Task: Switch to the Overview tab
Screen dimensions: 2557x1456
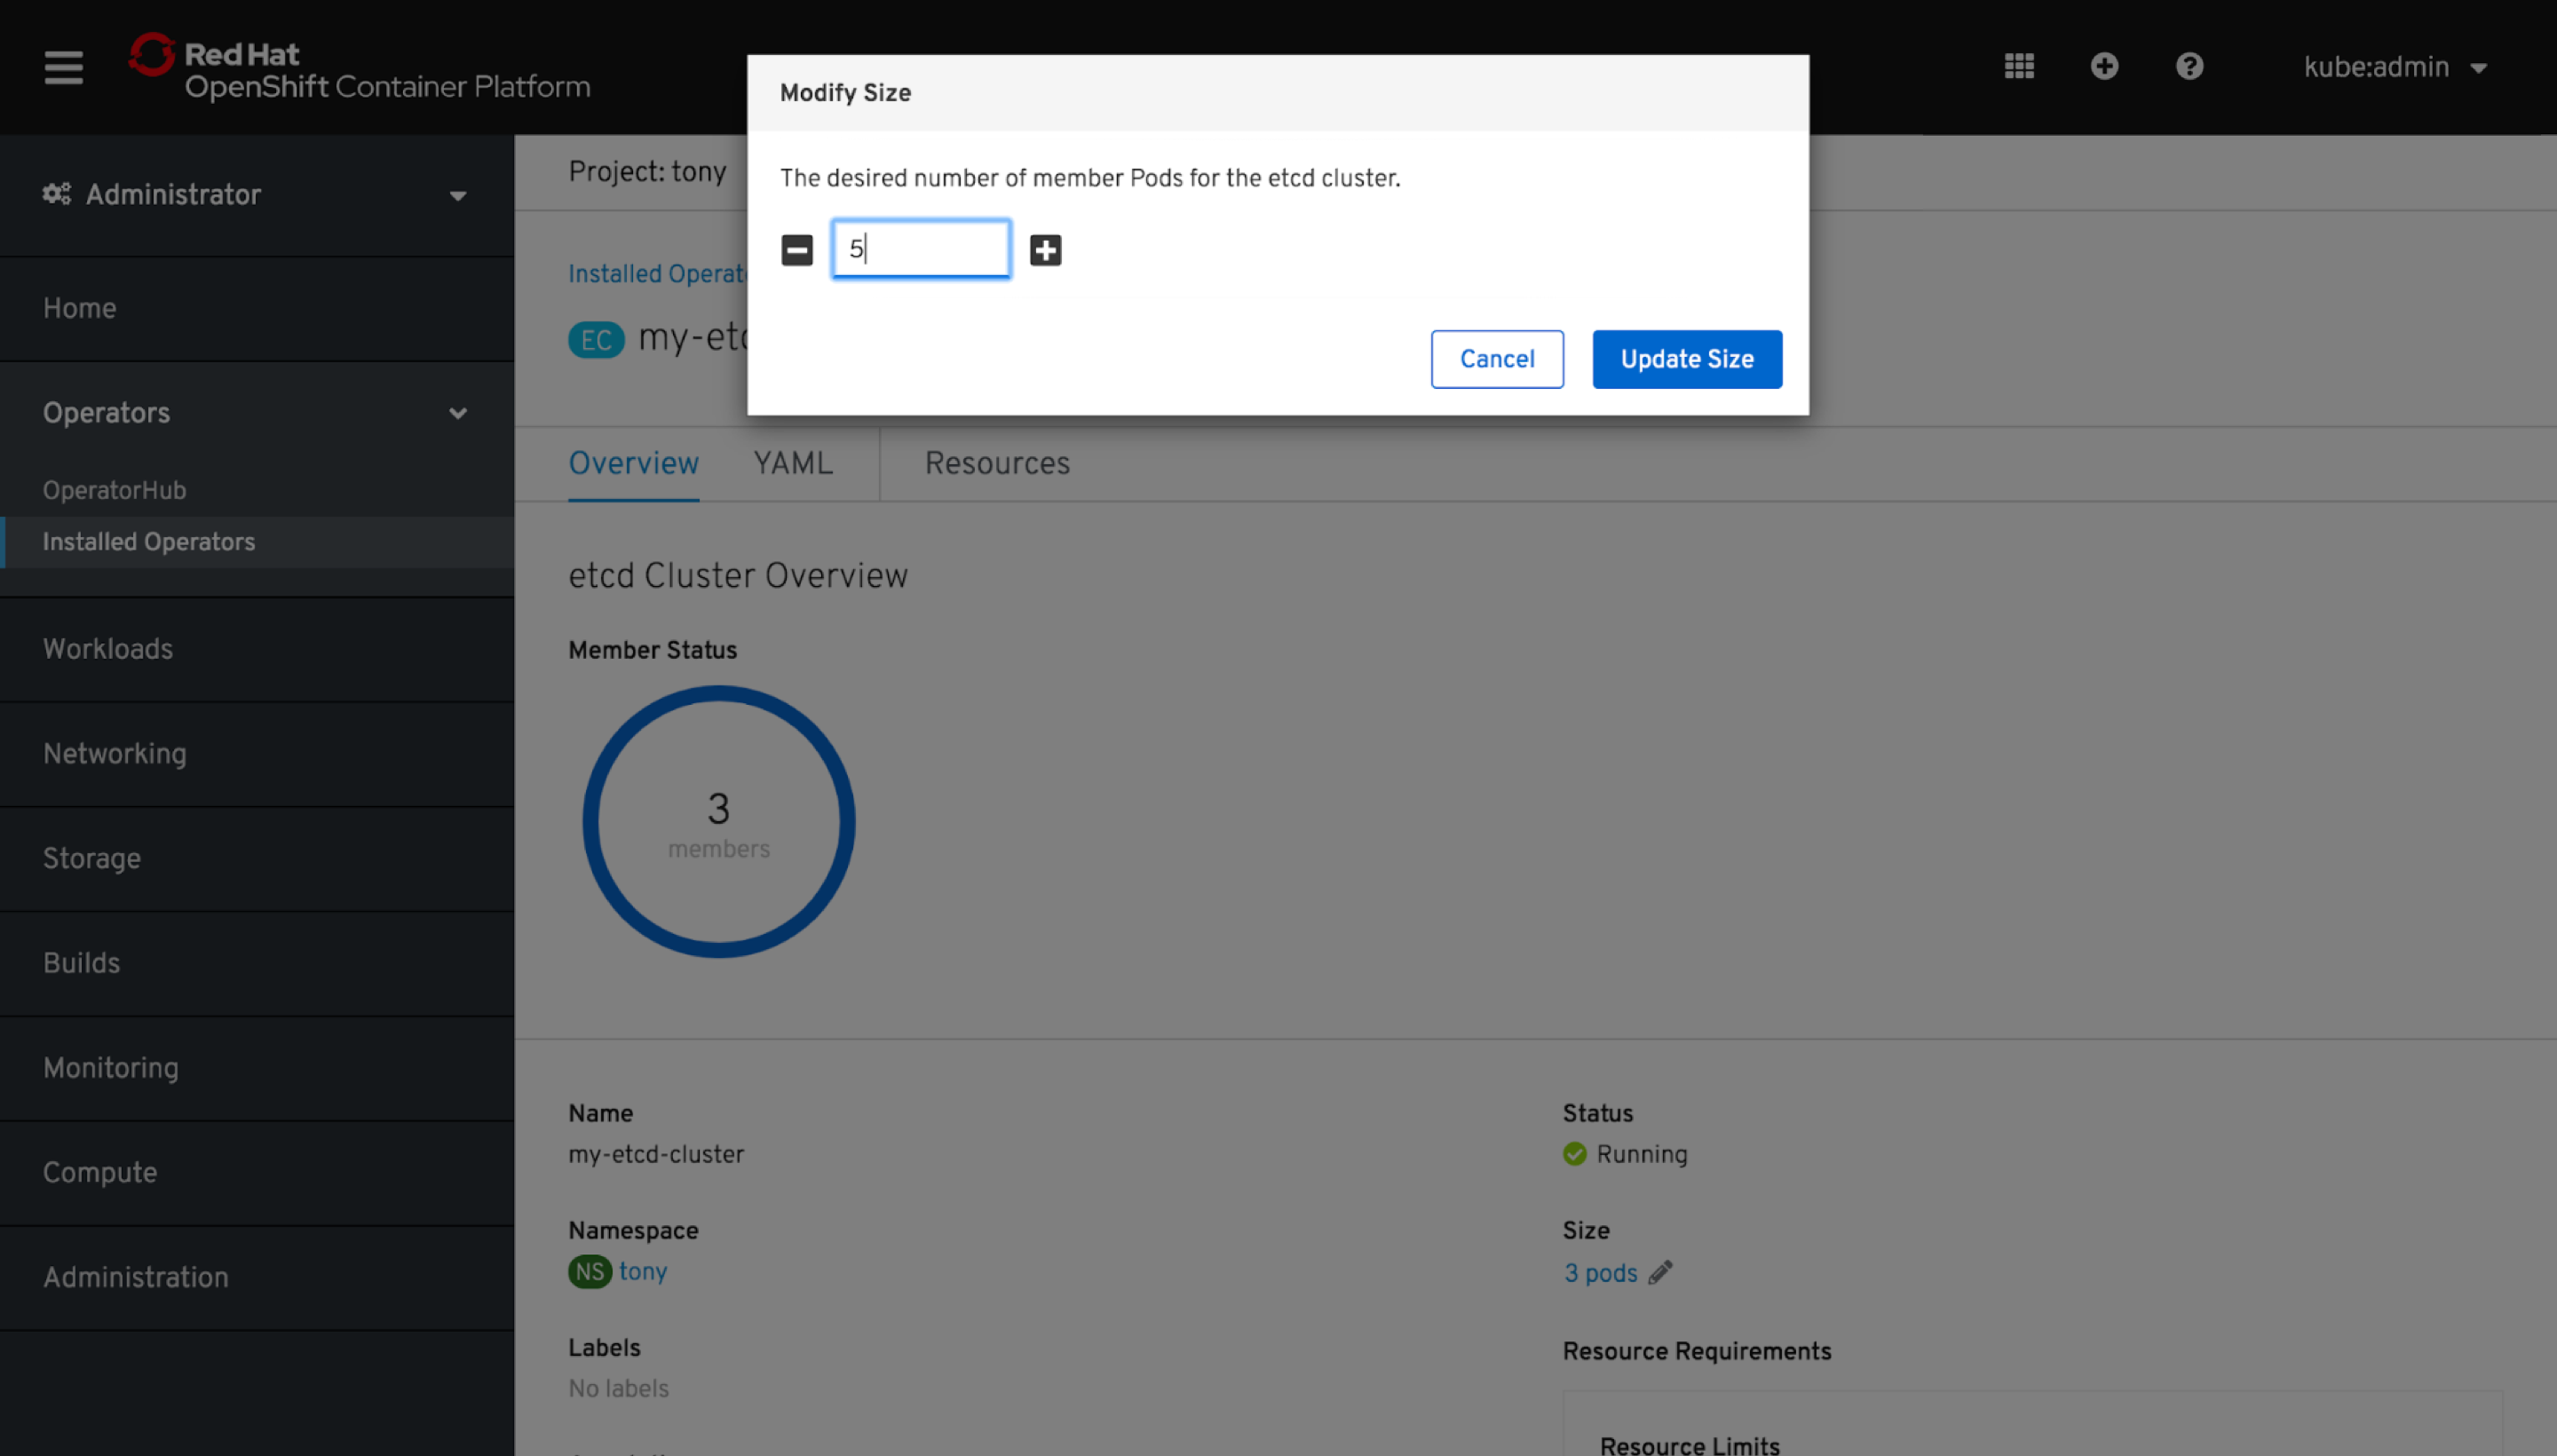Action: [633, 463]
